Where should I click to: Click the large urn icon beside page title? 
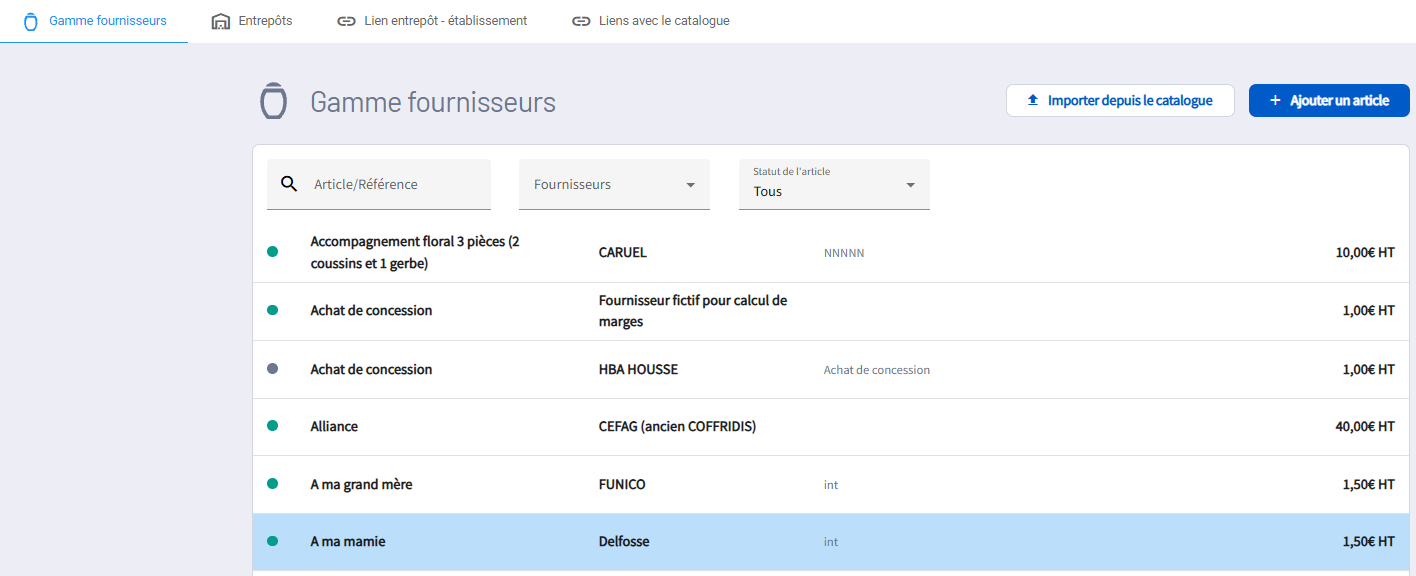click(273, 102)
